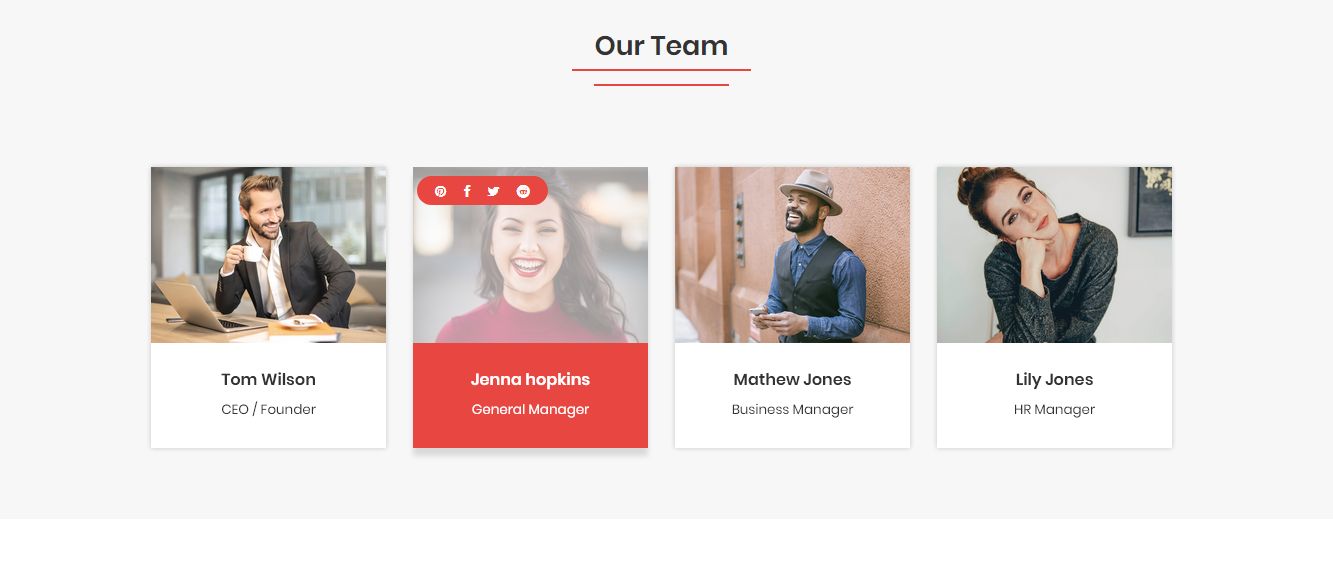Click the Facebook icon on Jenna's card
The height and width of the screenshot is (584, 1333).
coord(467,191)
